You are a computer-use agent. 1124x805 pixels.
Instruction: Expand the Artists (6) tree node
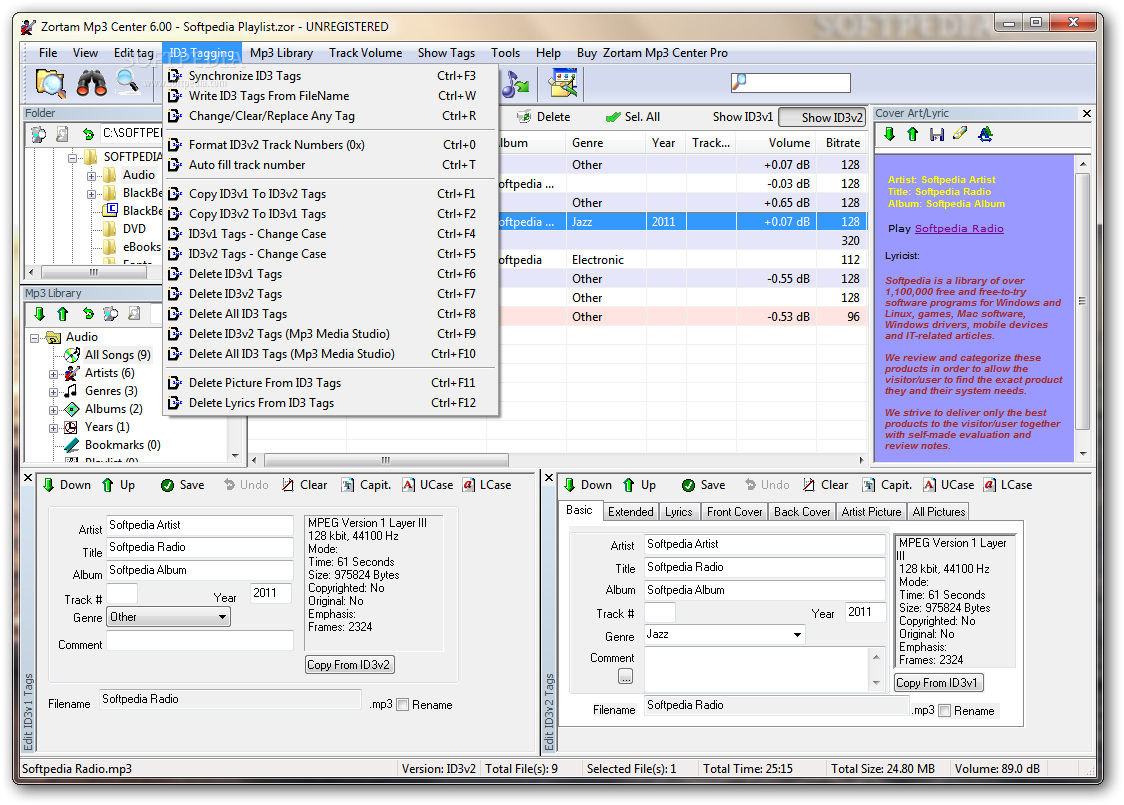[x=53, y=374]
